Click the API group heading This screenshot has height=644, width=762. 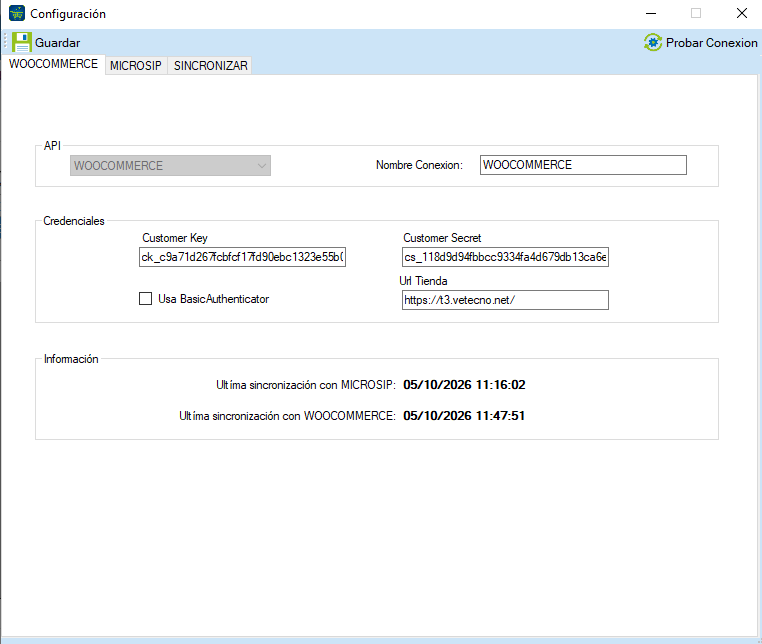point(52,146)
